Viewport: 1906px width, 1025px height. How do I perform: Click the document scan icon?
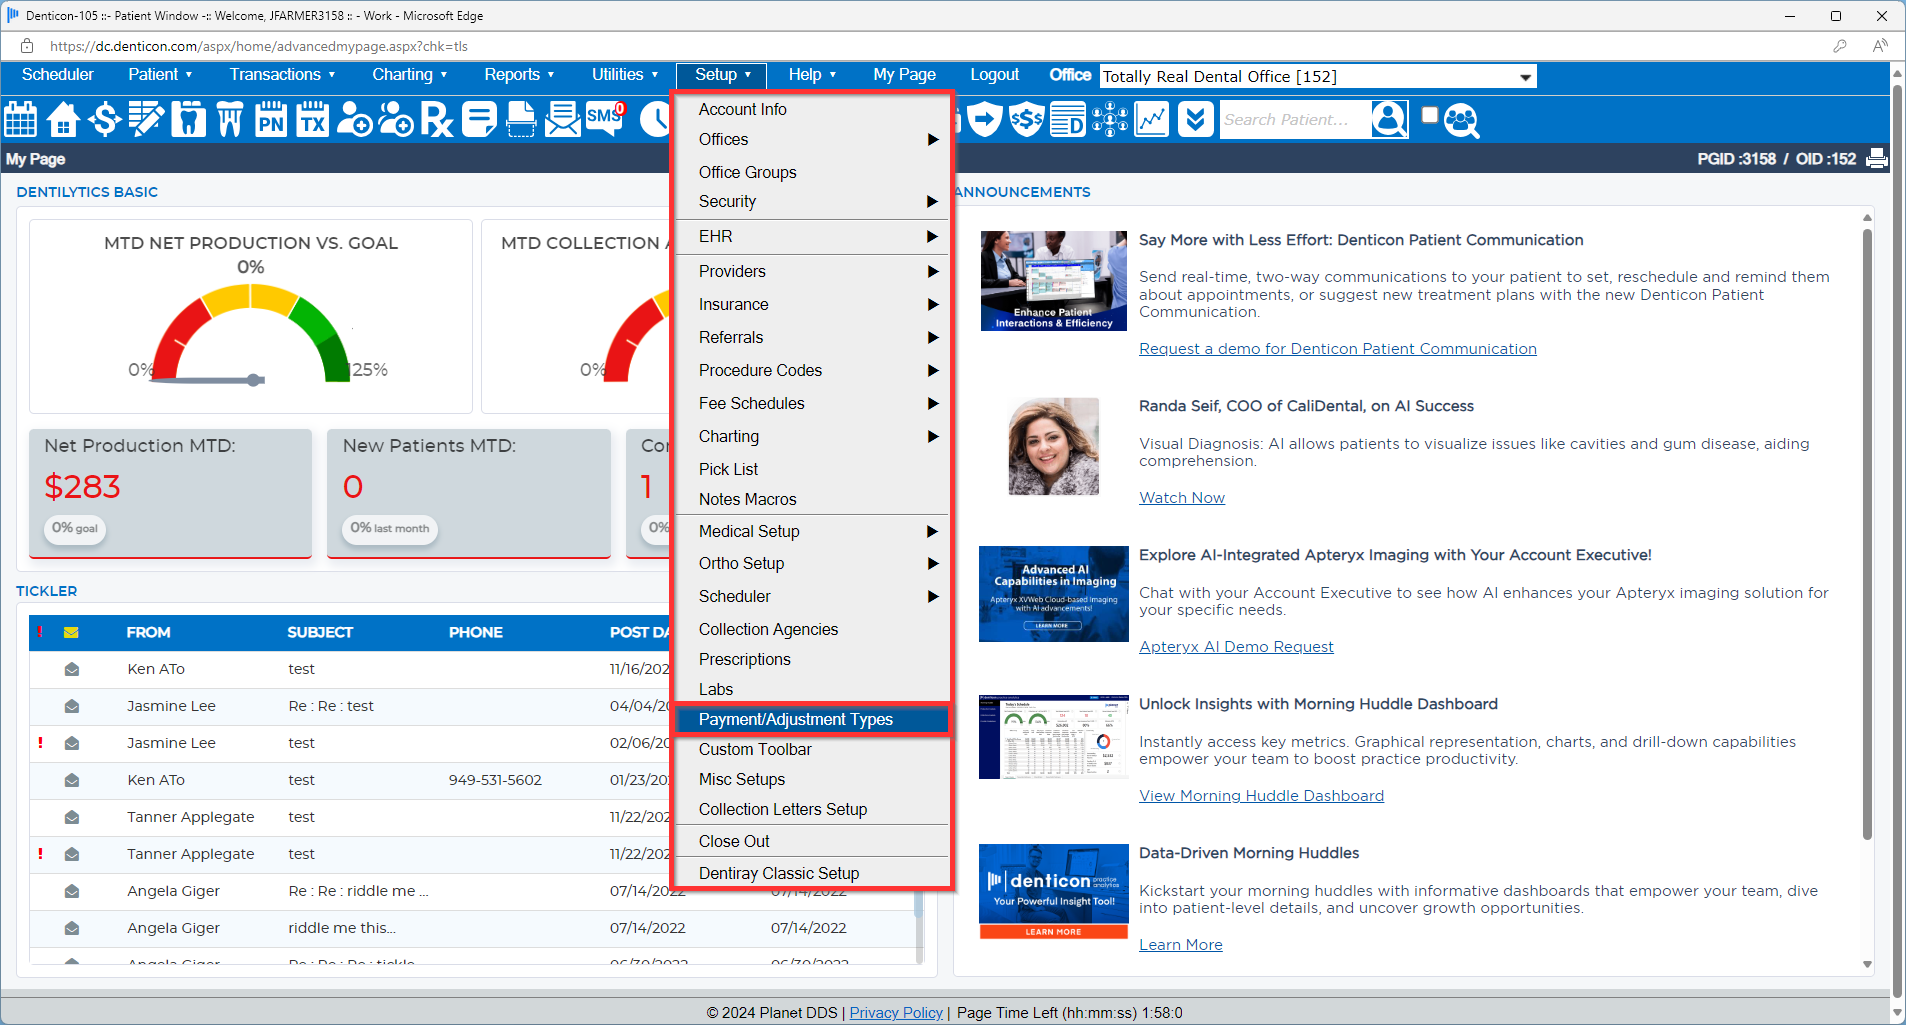point(521,120)
